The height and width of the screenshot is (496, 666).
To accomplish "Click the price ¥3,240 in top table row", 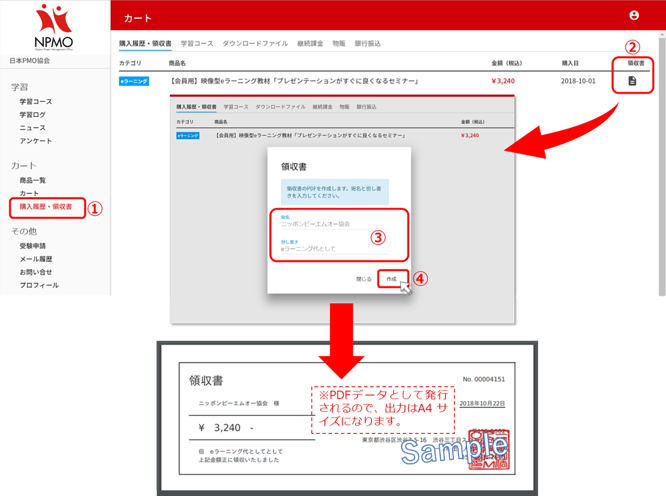I will click(x=503, y=81).
